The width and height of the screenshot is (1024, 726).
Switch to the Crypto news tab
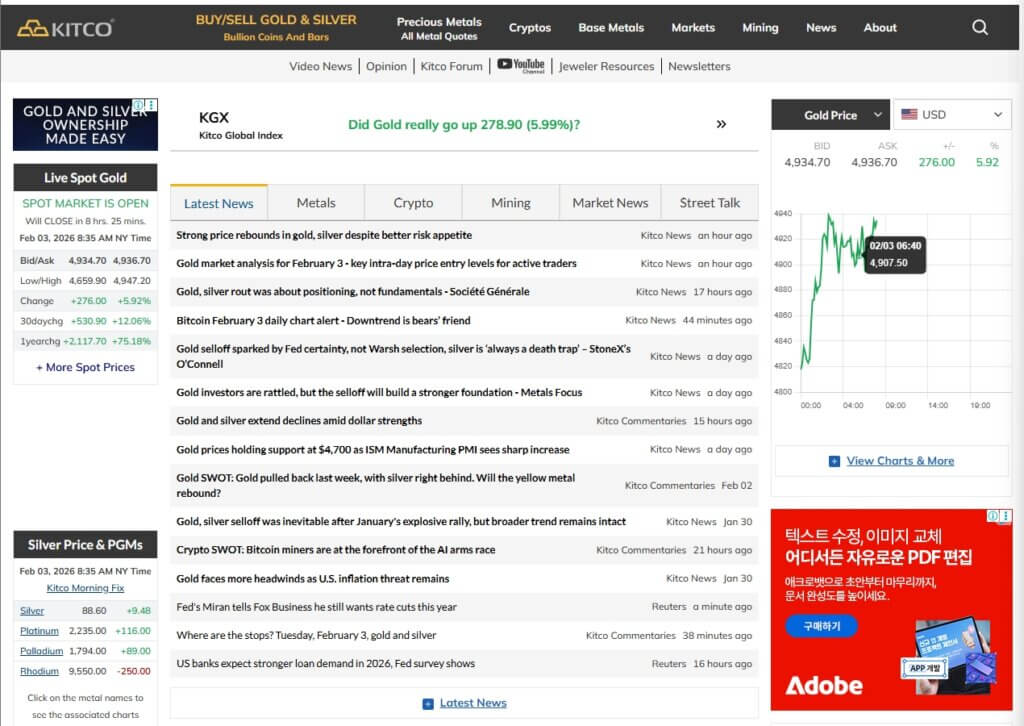click(x=413, y=203)
